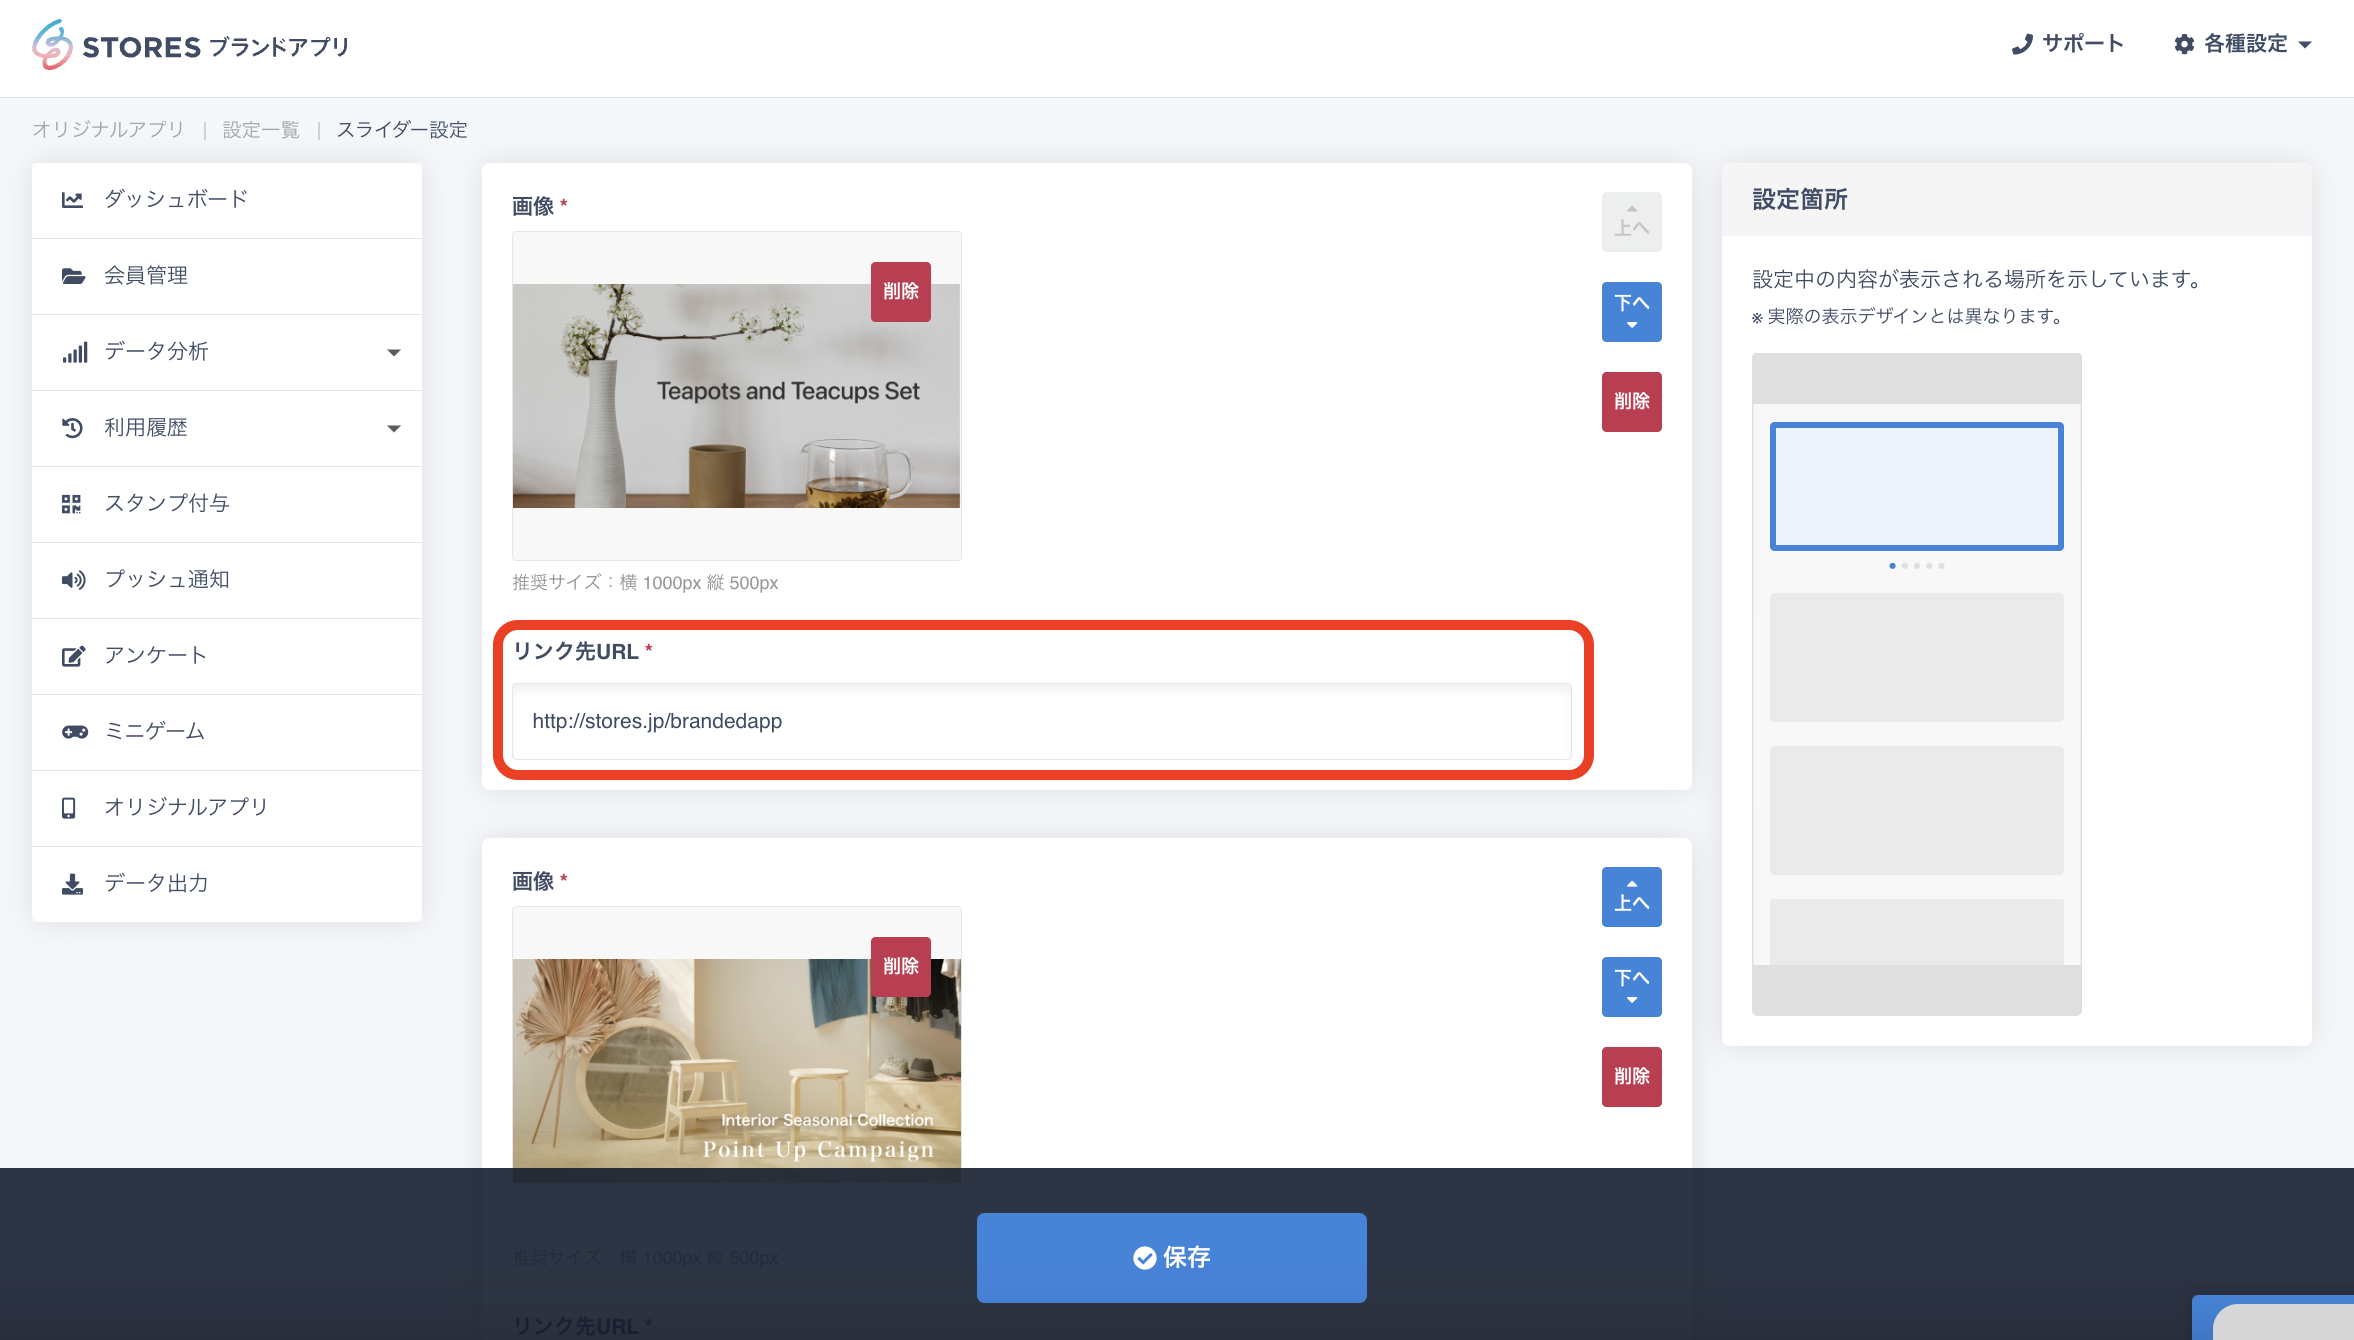Click the slider preview pagination dots
Viewport: 2354px width, 1340px height.
click(x=1916, y=566)
